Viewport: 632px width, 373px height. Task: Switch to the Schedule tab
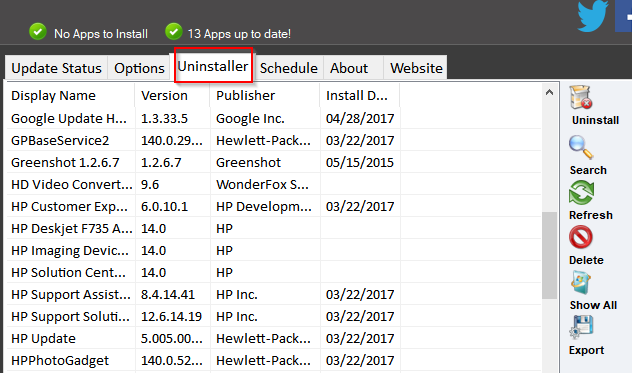pos(289,68)
